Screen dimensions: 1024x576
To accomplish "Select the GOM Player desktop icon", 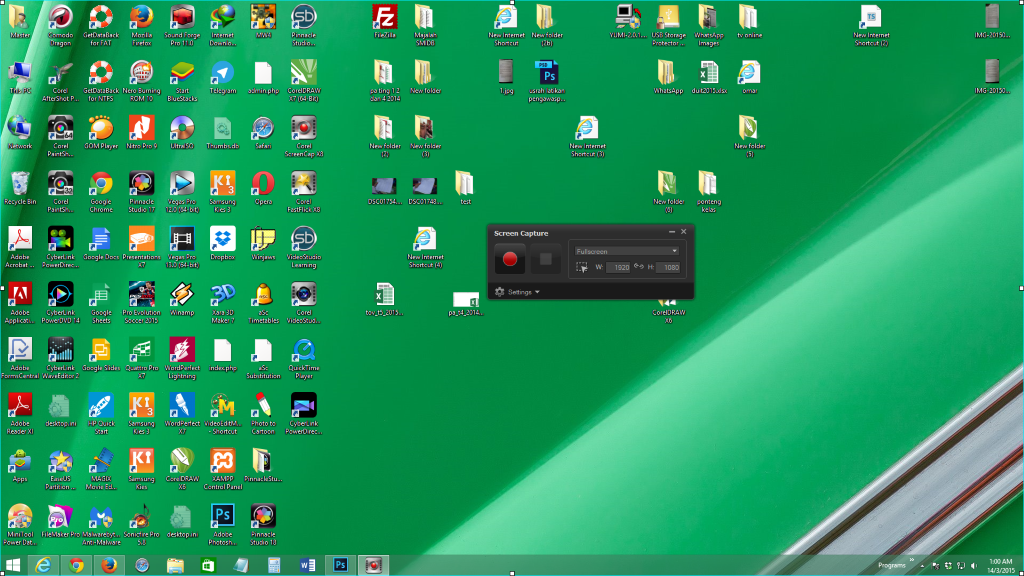I will tap(101, 133).
